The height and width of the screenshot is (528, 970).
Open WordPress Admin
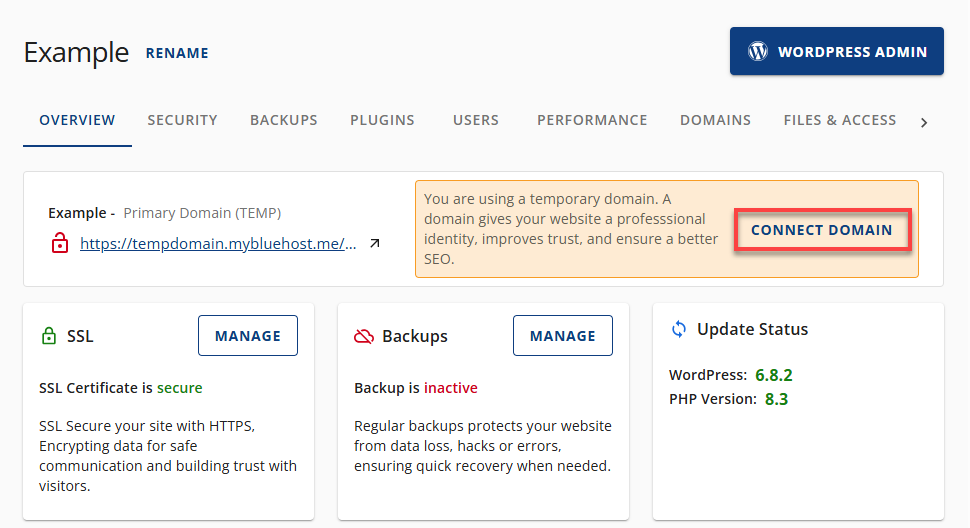836,51
